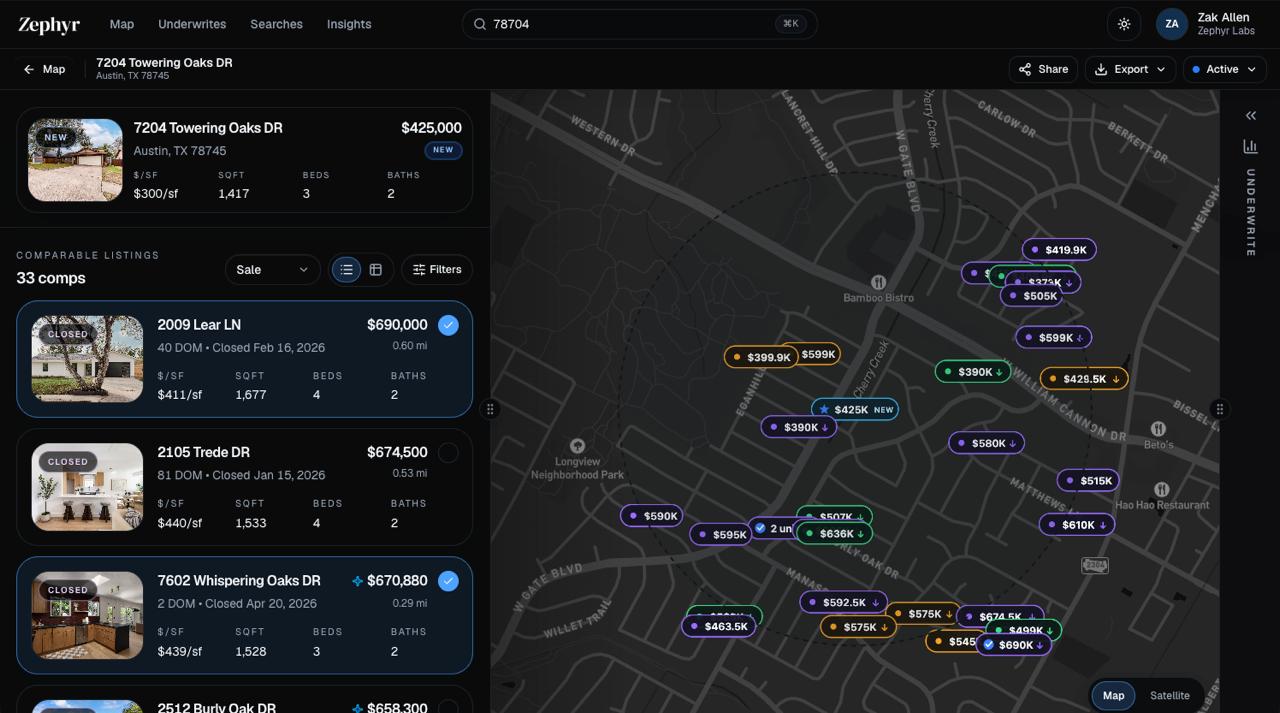Open the comps Filters button
1280x713 pixels.
tap(437, 270)
